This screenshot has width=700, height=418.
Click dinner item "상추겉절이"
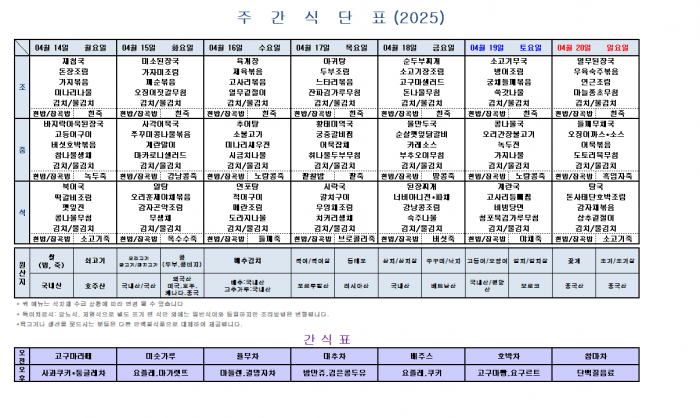point(596,218)
